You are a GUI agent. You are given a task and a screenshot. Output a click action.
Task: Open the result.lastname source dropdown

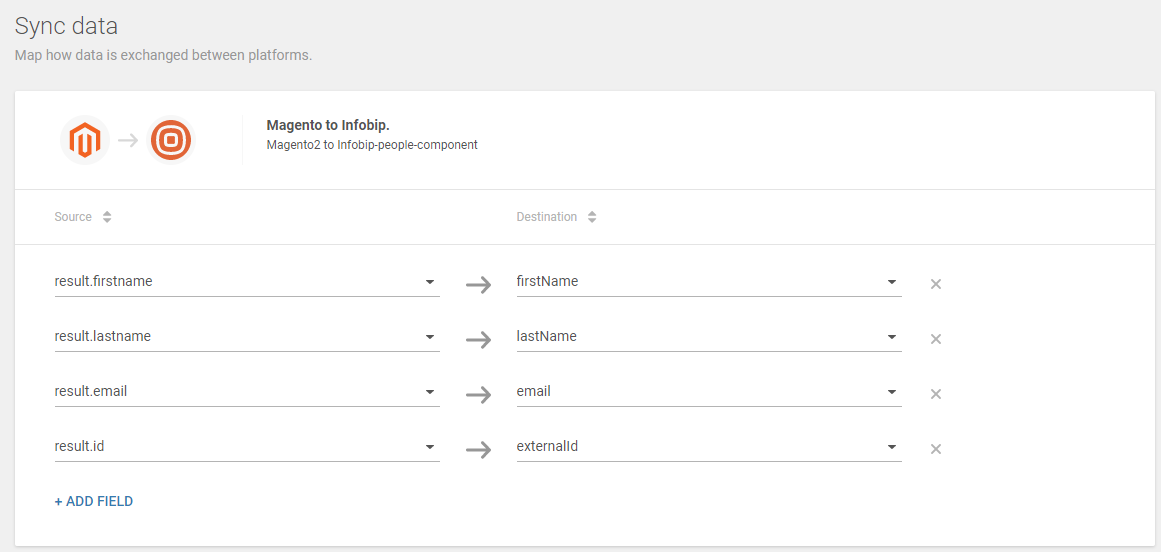pos(429,337)
